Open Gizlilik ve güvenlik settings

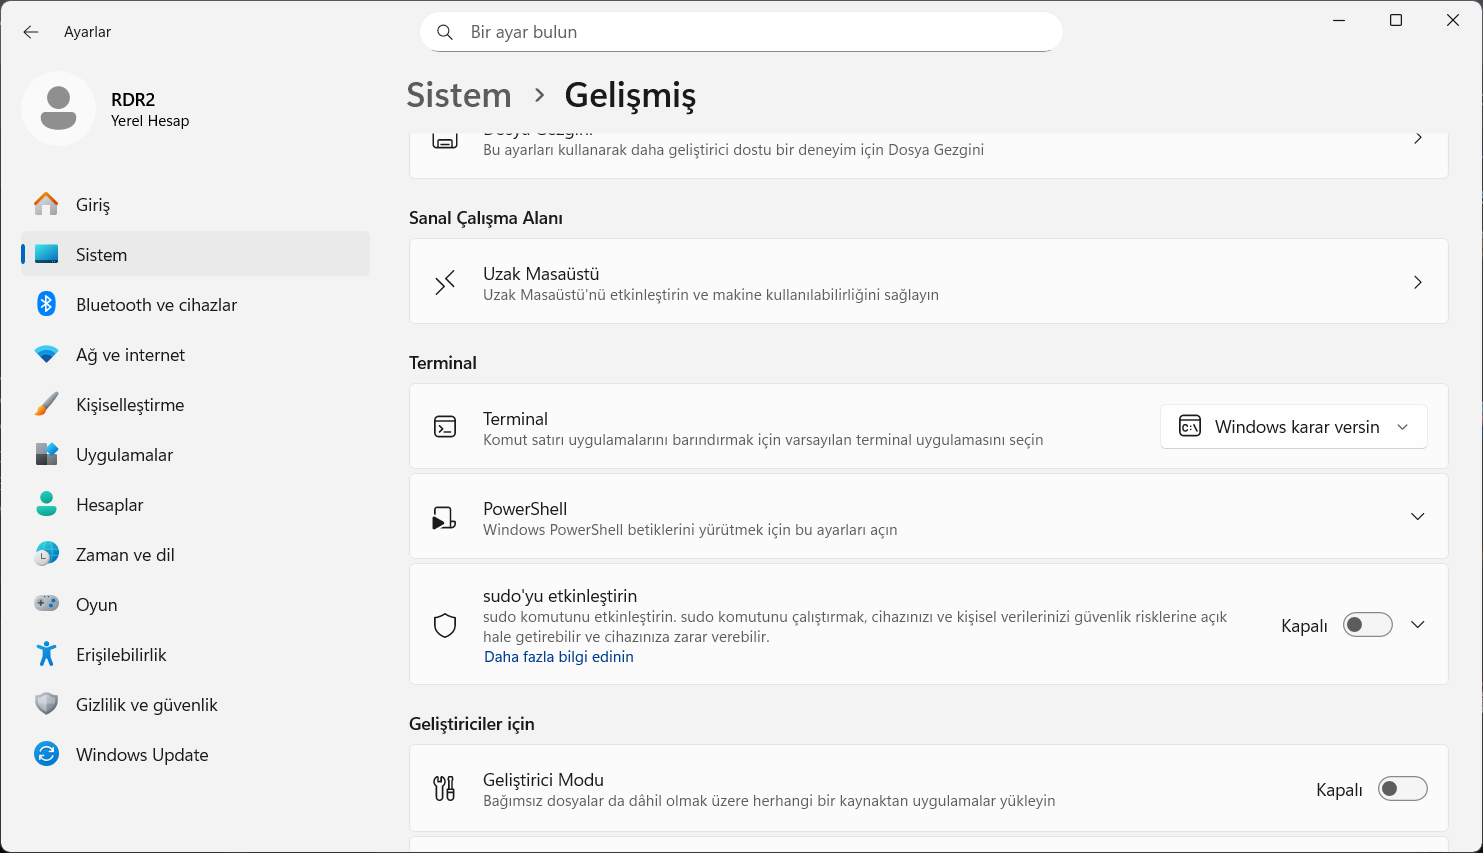tap(195, 704)
